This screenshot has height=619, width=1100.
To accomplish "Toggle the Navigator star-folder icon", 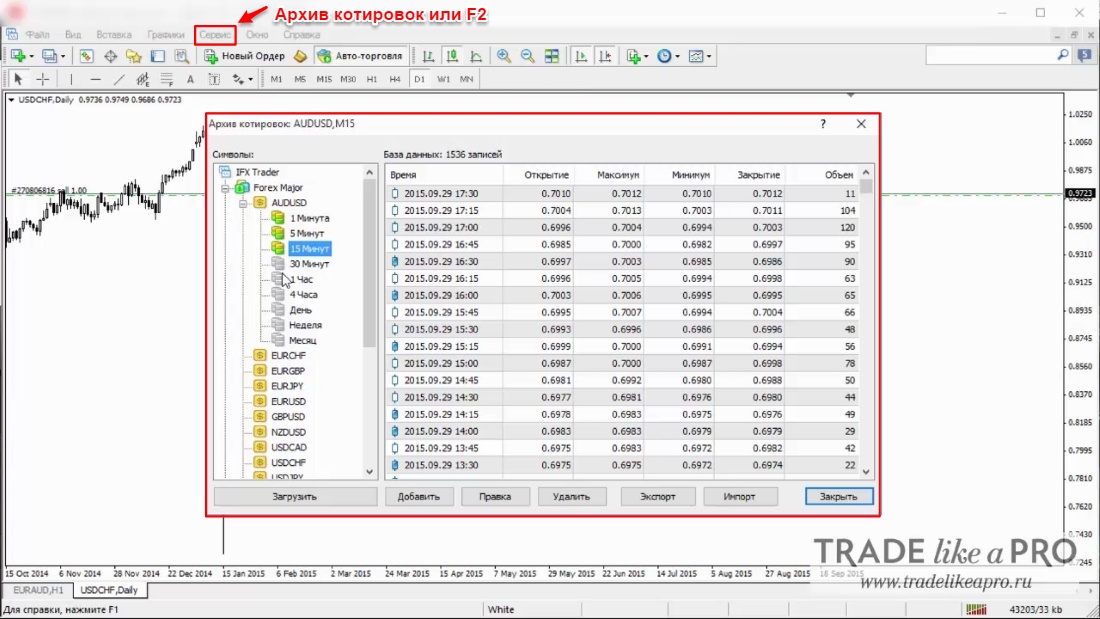I will tap(133, 56).
